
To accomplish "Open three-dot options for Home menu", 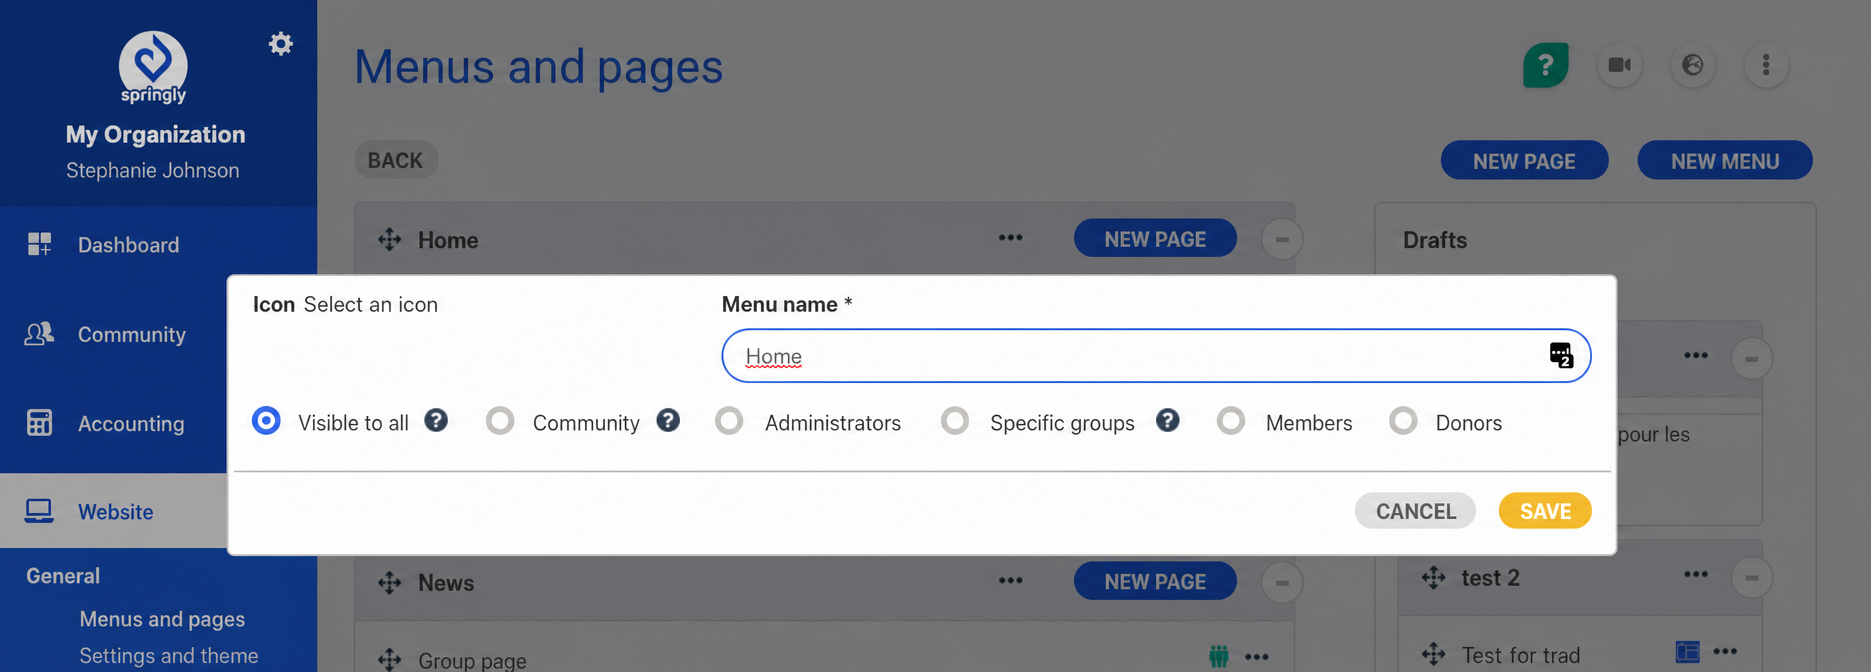I will [1010, 238].
